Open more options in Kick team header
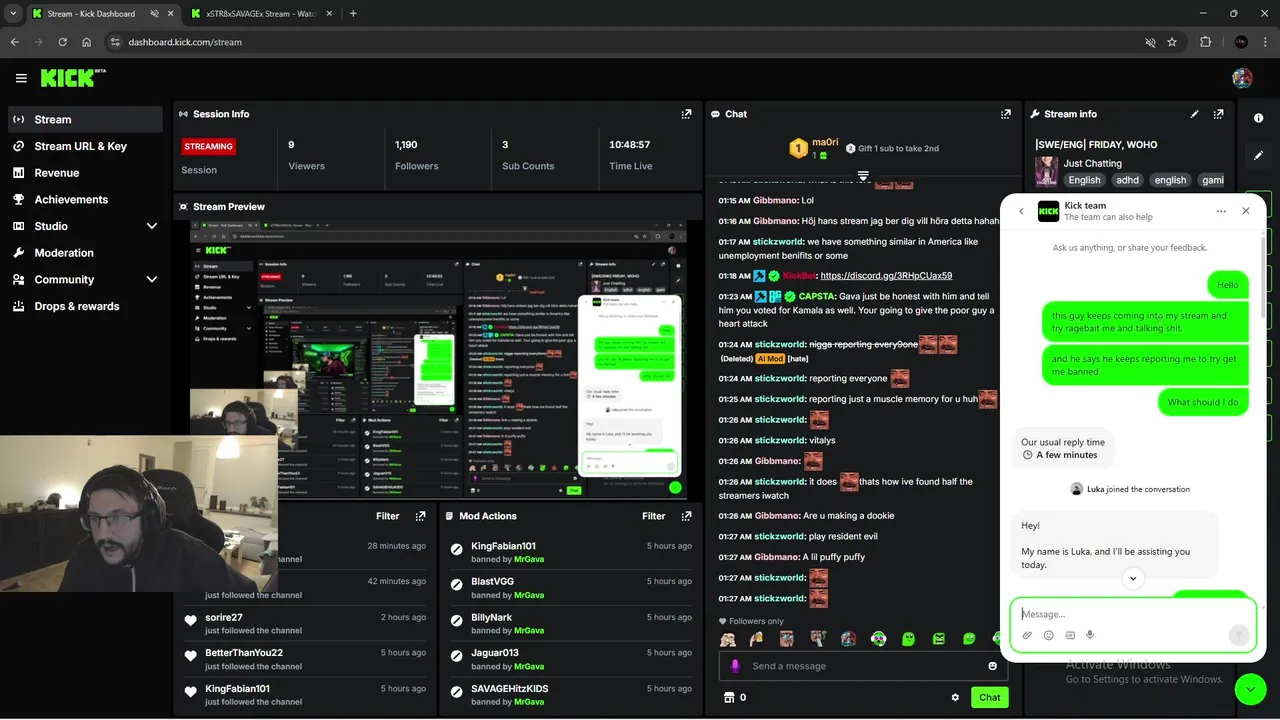Image resolution: width=1280 pixels, height=720 pixels. (1221, 211)
